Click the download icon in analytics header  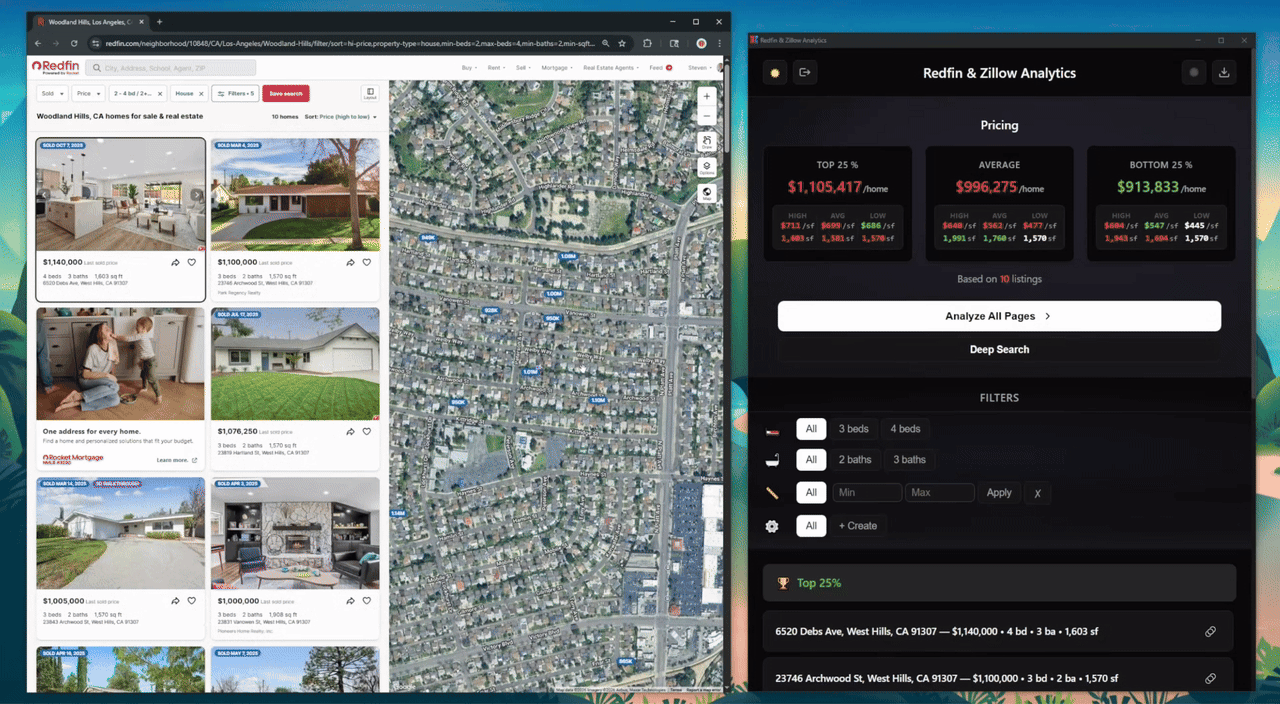(1224, 72)
